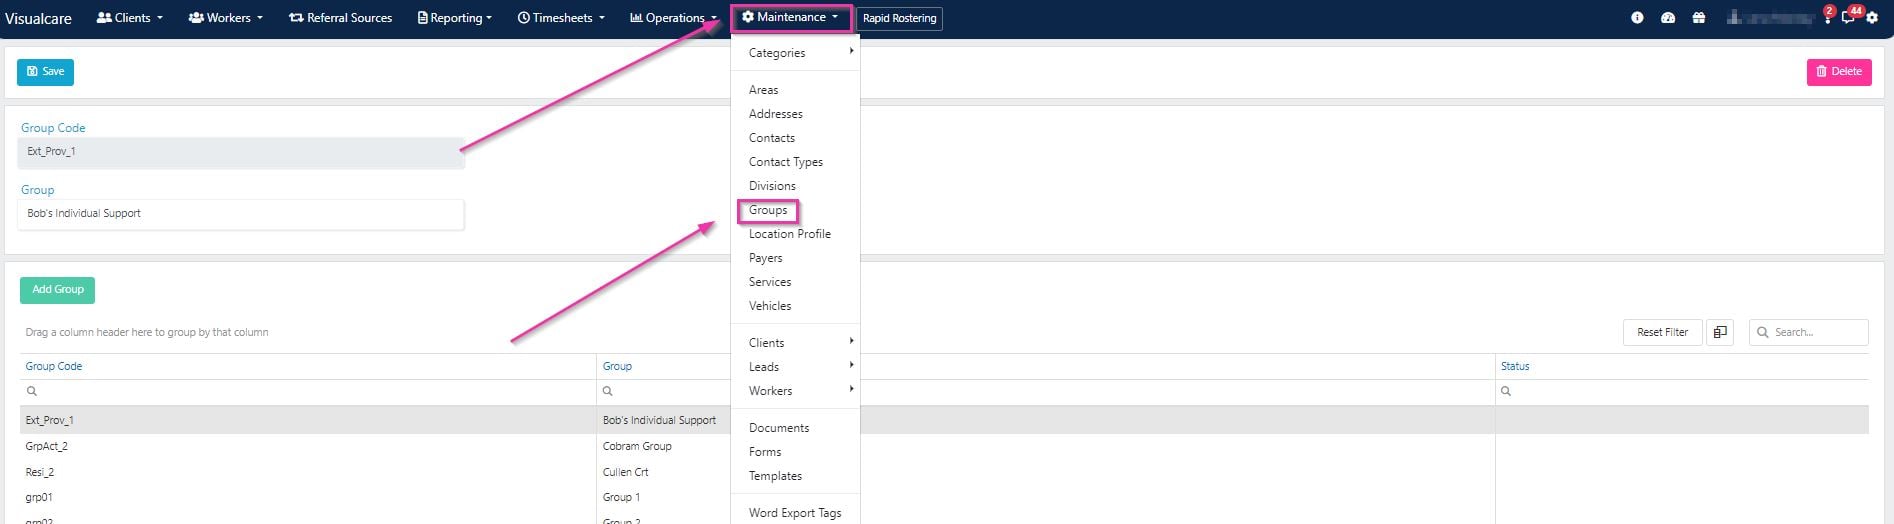The image size is (1894, 524).
Task: Click Cullen Crt cell
Action: point(625,472)
